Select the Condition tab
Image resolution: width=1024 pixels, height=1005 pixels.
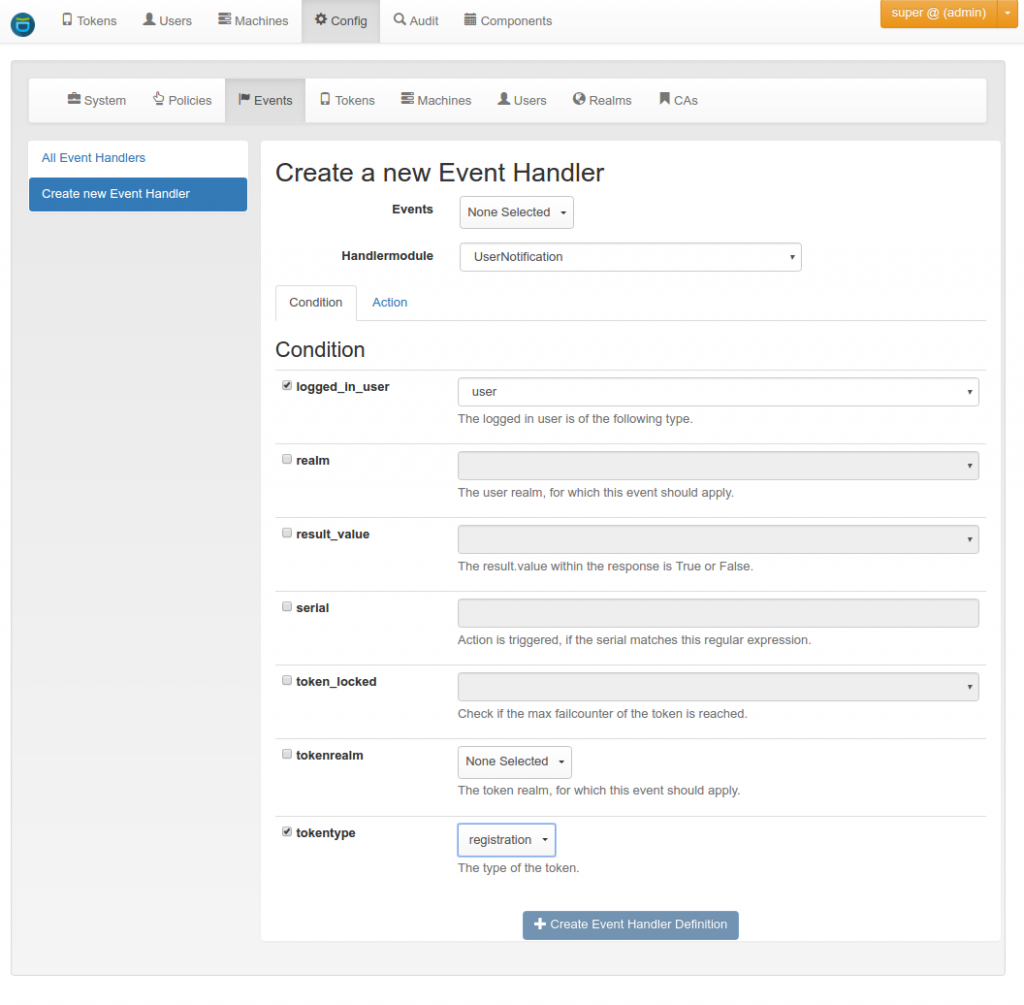315,302
